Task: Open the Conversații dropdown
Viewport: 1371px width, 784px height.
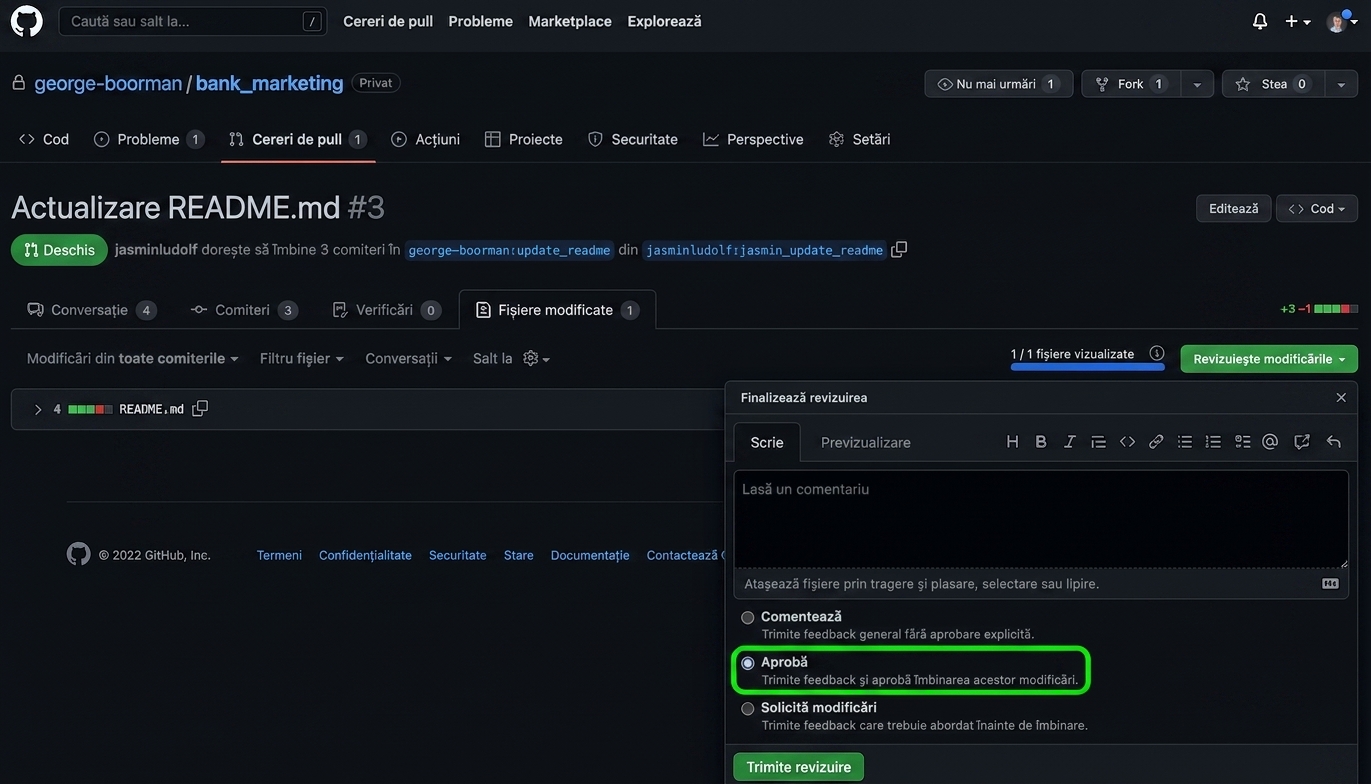Action: [x=409, y=358]
